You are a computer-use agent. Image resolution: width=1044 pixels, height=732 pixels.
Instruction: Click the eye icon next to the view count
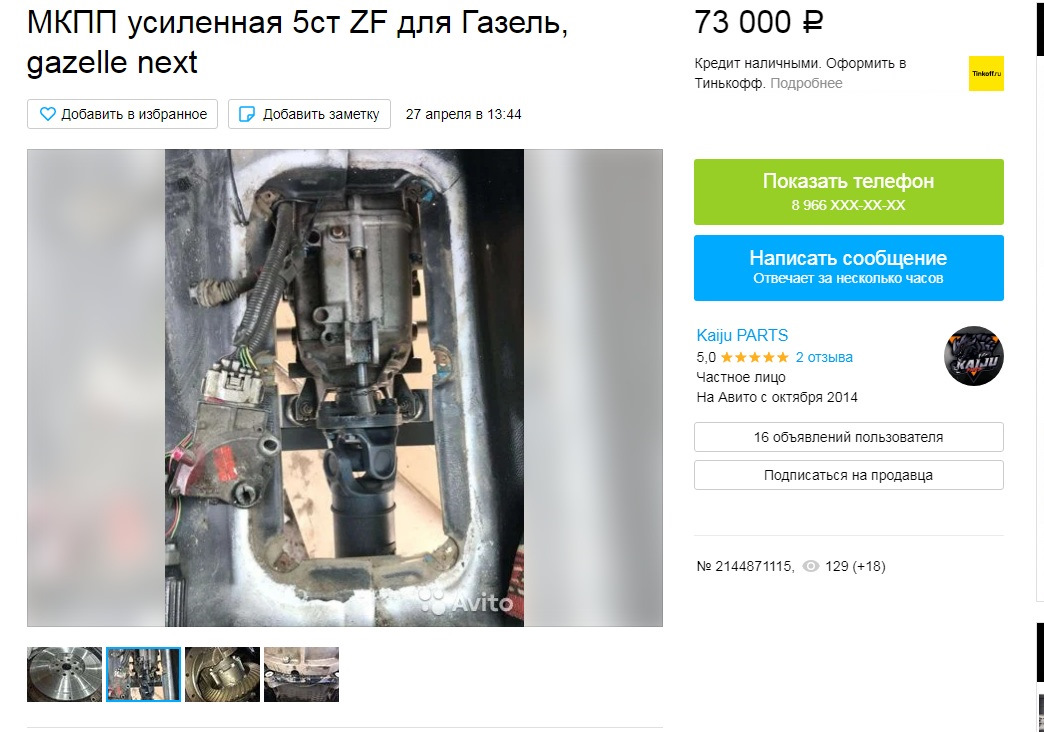pos(810,566)
